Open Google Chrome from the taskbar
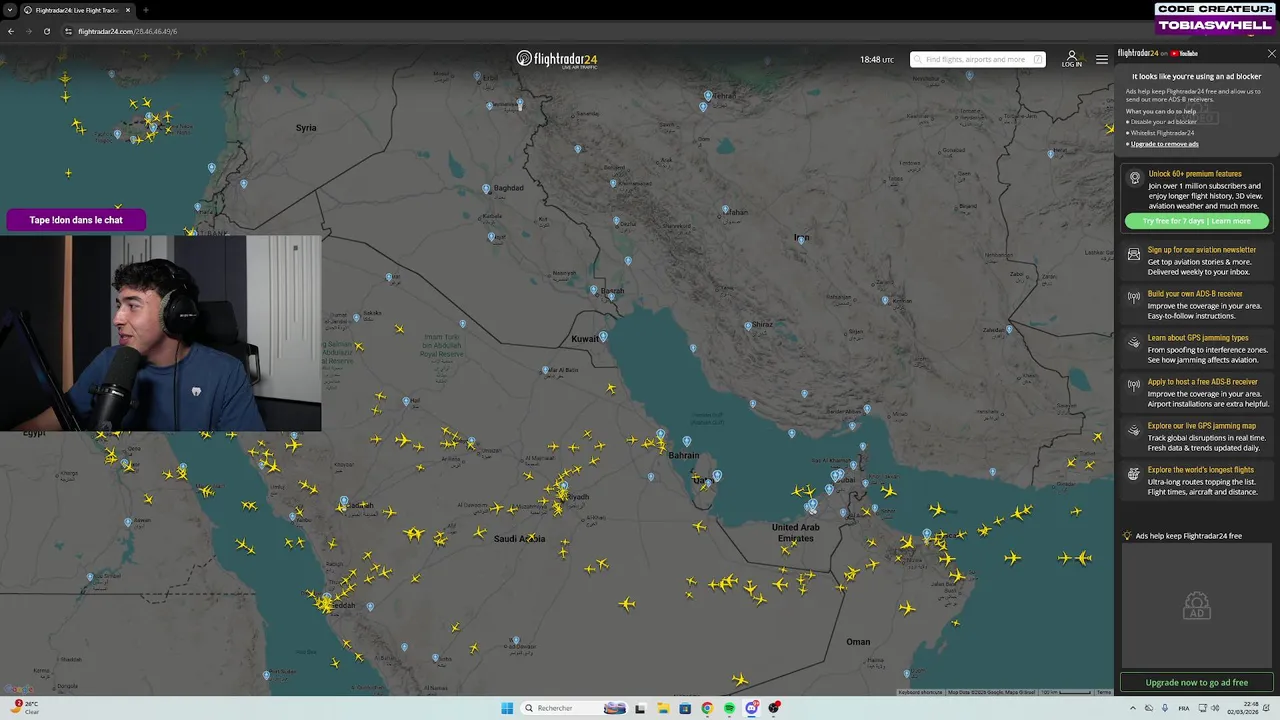 click(x=707, y=708)
